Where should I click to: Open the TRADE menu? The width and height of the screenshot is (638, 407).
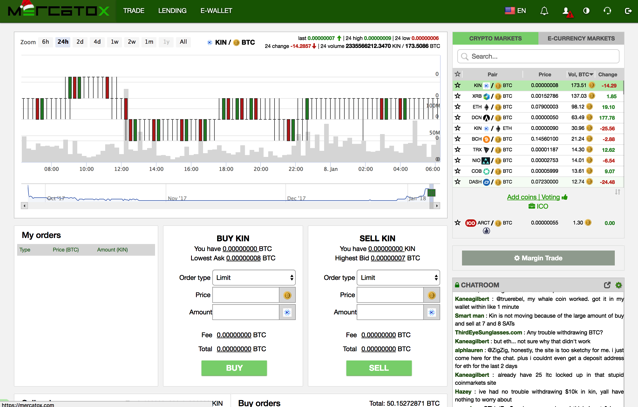[x=133, y=11]
